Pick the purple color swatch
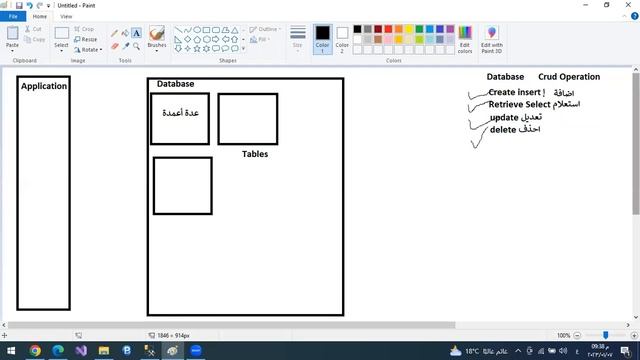 coord(450,29)
